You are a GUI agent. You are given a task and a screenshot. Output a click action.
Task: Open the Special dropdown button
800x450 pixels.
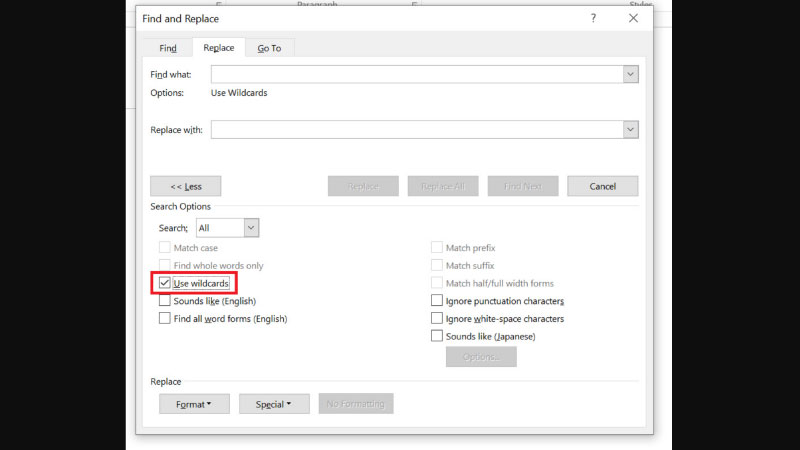(274, 404)
